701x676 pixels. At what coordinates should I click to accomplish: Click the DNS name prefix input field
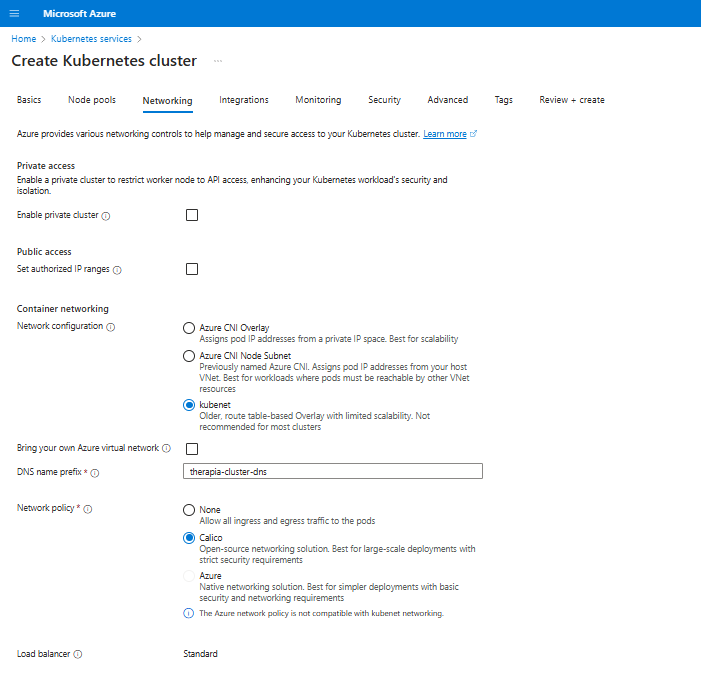(333, 471)
